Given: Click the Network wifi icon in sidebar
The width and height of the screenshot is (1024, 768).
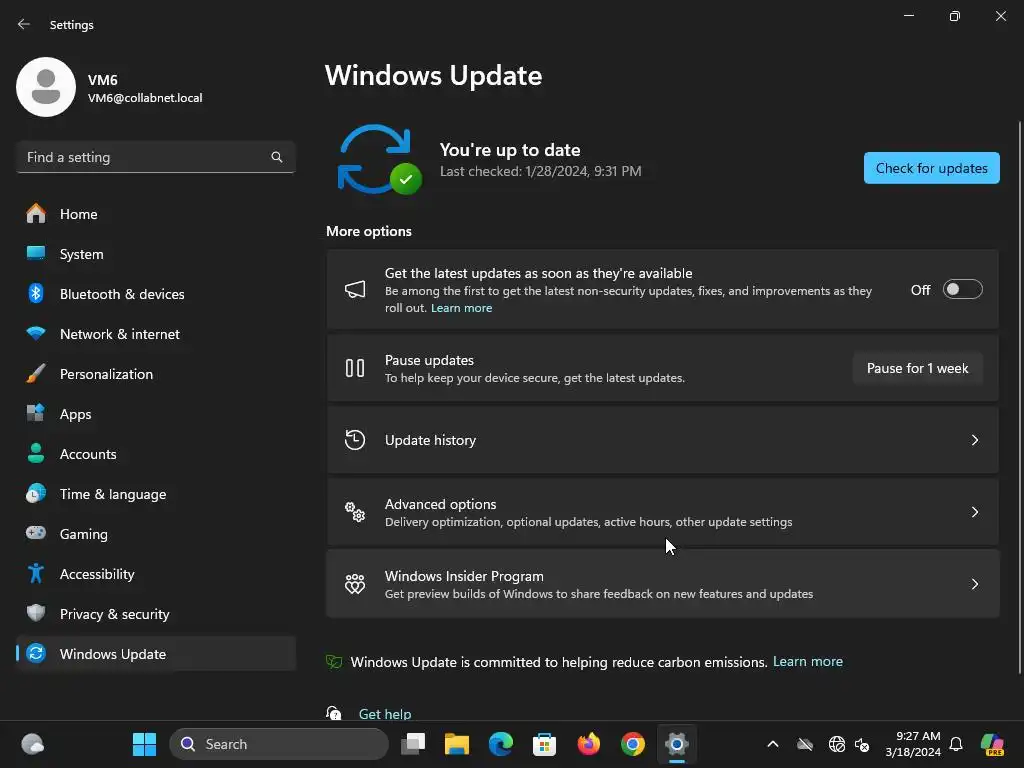Looking at the screenshot, I should [36, 333].
